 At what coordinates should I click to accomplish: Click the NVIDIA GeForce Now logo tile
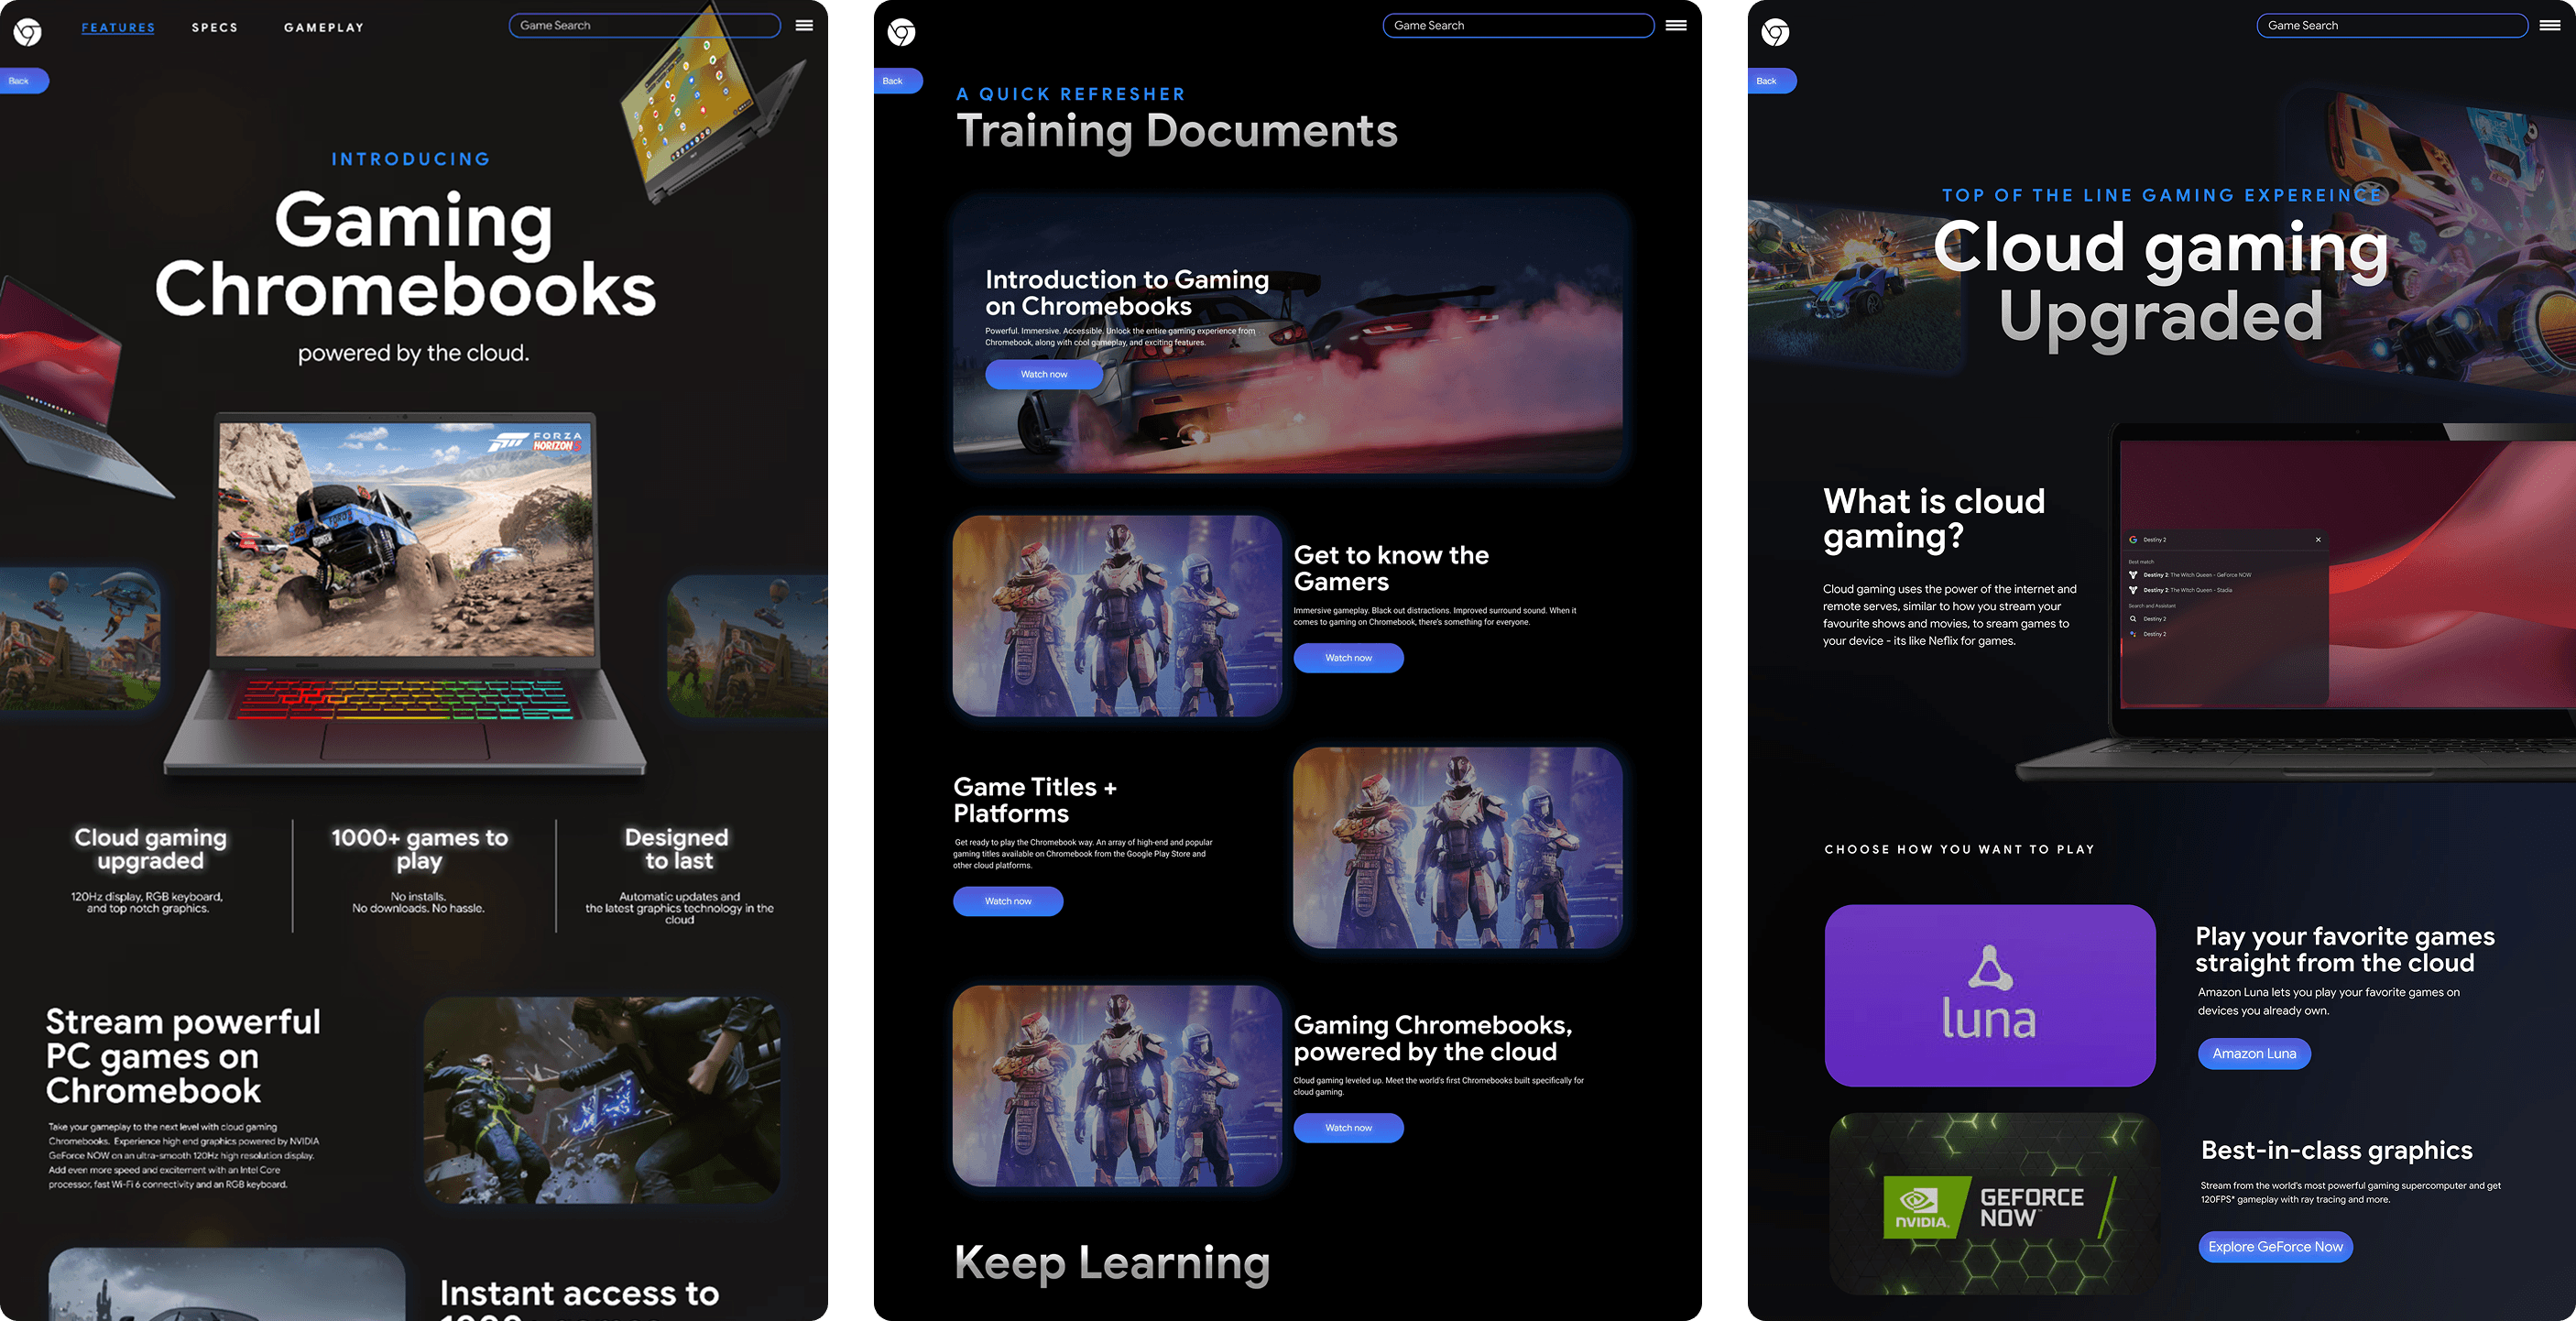(x=1993, y=1205)
